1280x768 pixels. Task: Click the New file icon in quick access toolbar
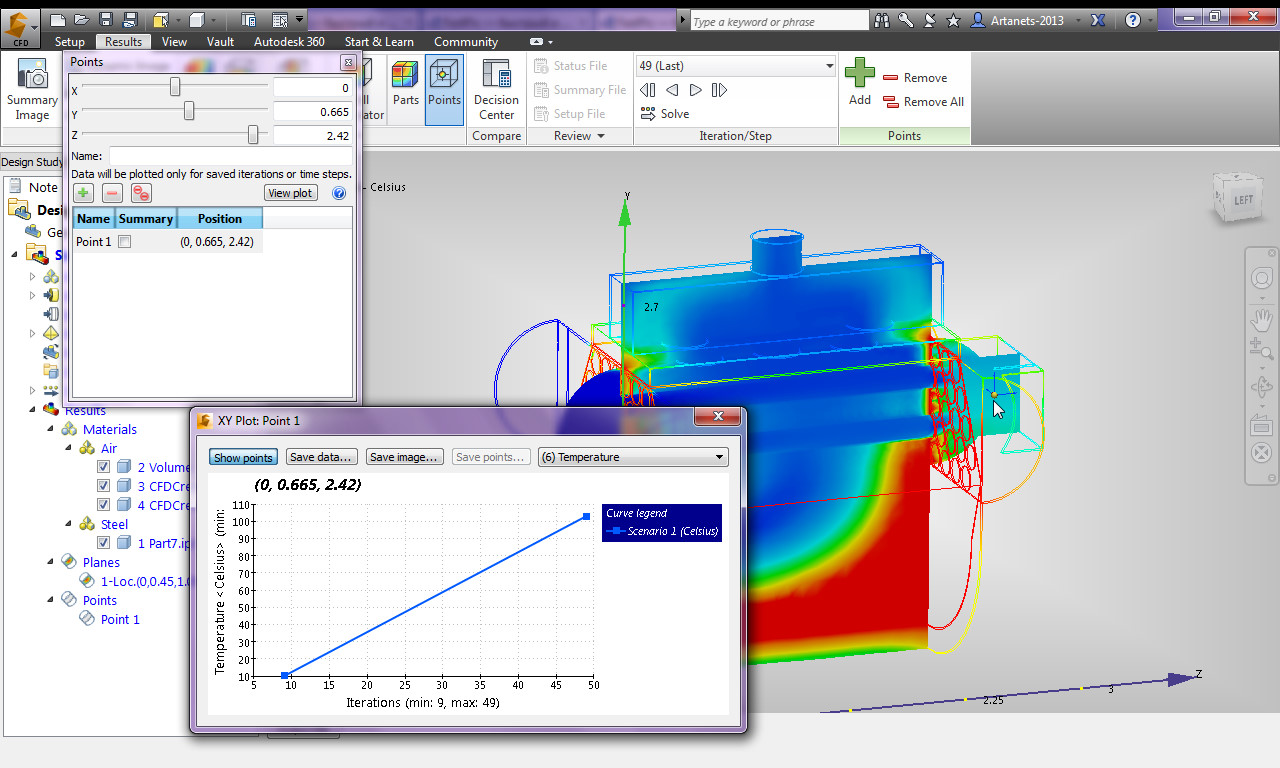tap(59, 19)
